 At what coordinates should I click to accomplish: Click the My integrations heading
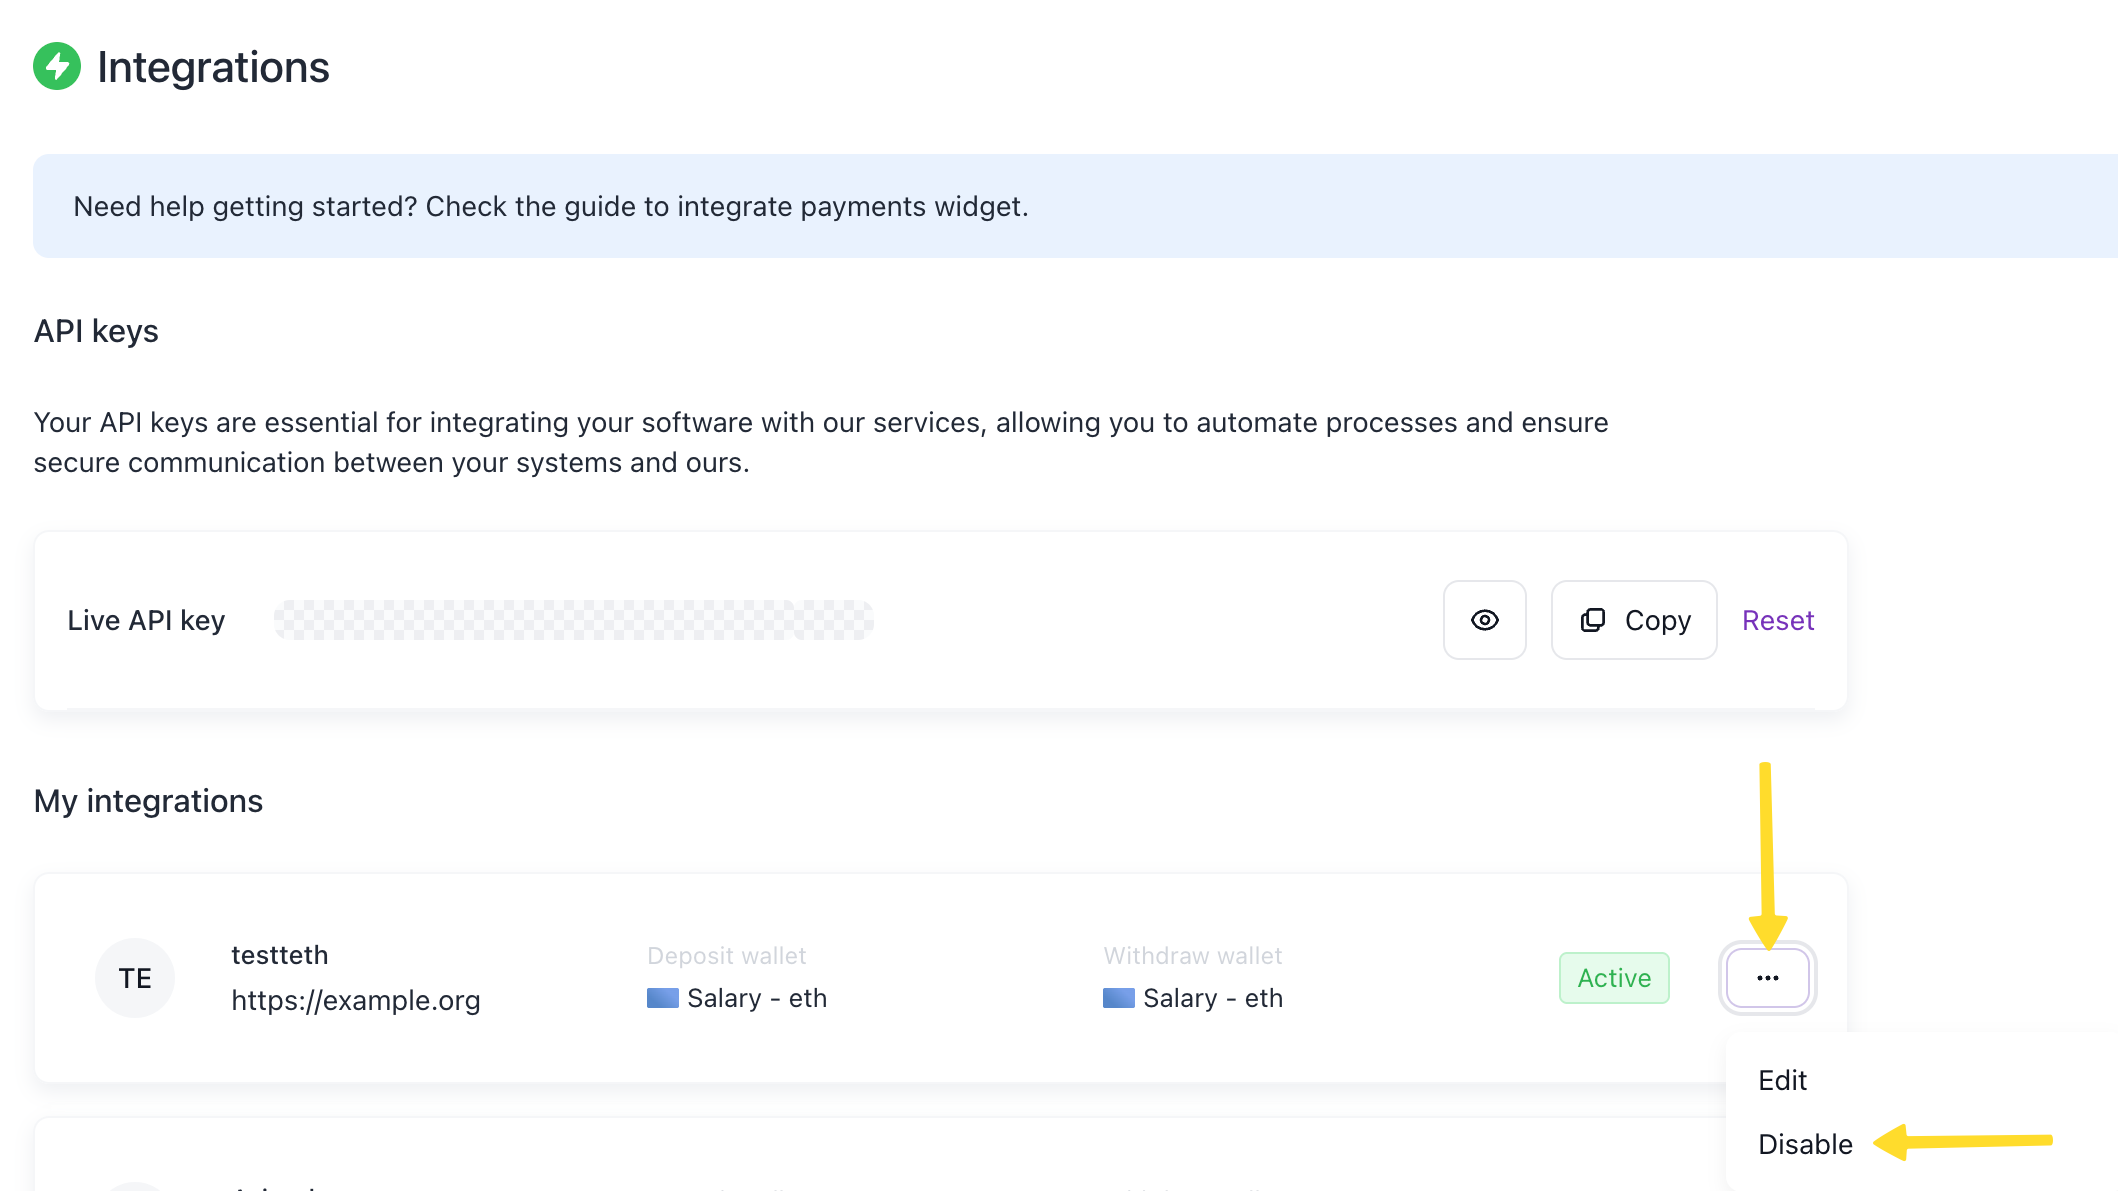[148, 801]
